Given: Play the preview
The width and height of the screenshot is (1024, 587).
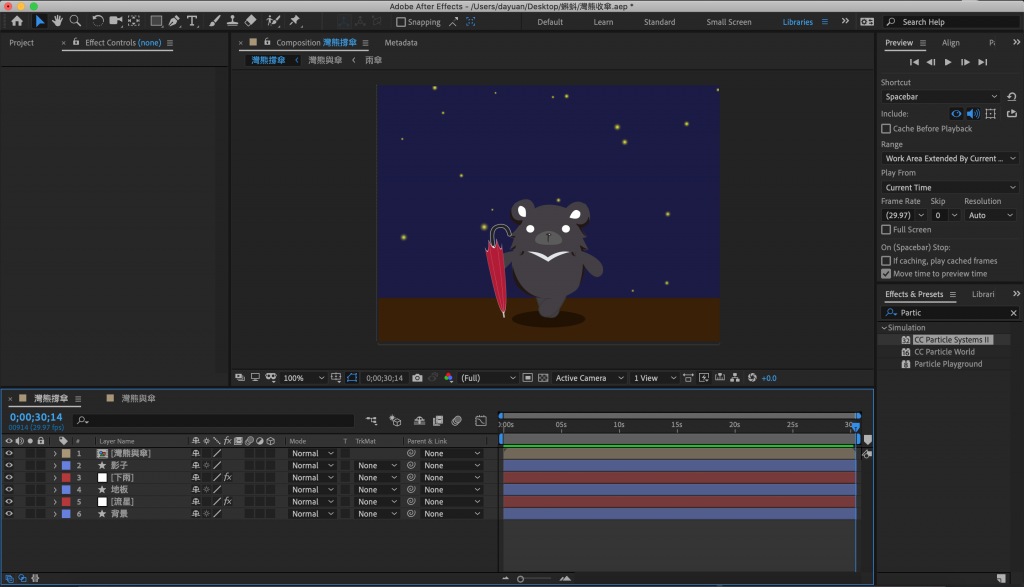Looking at the screenshot, I should click(948, 62).
